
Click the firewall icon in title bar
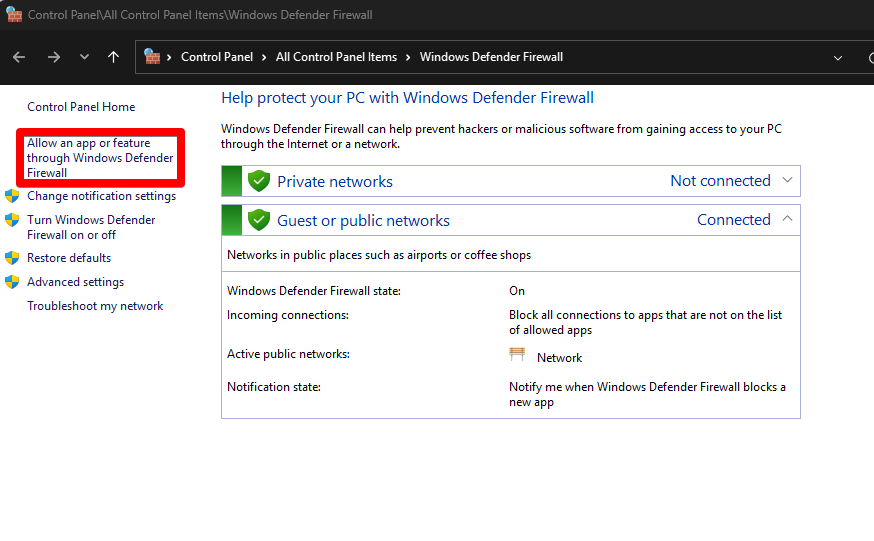(x=13, y=15)
